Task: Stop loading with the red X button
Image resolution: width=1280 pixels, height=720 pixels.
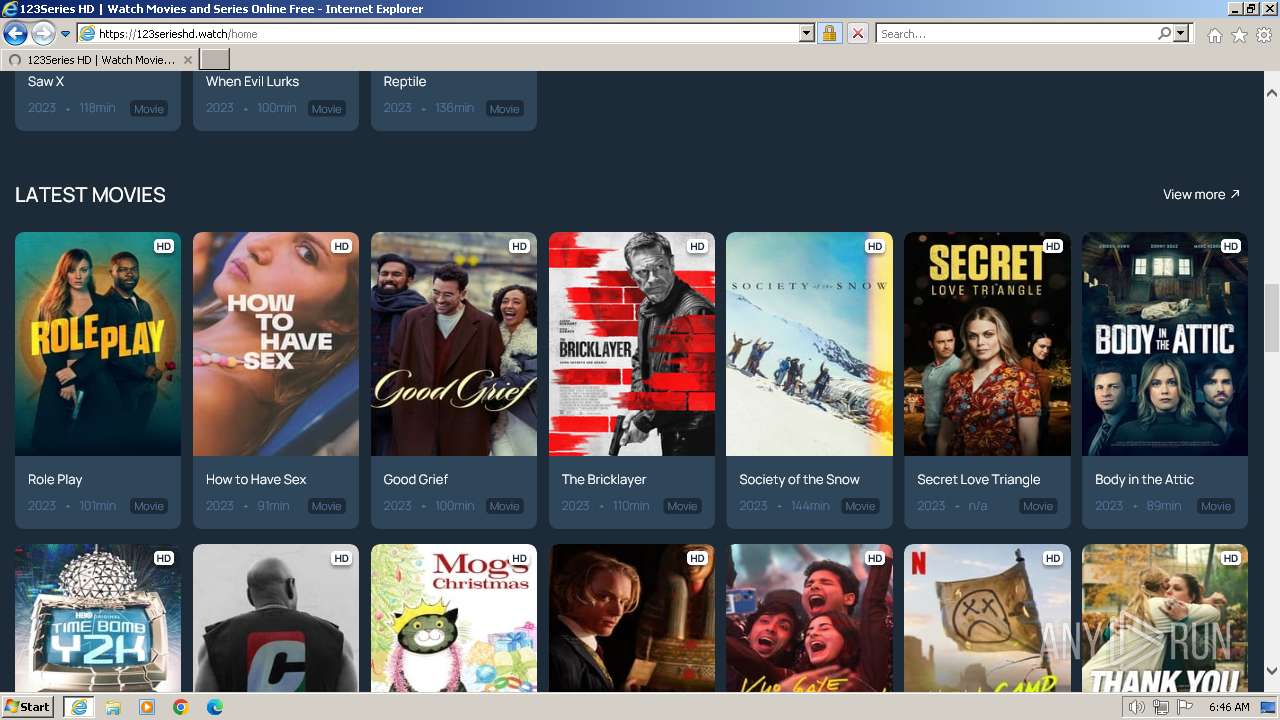Action: (x=857, y=34)
